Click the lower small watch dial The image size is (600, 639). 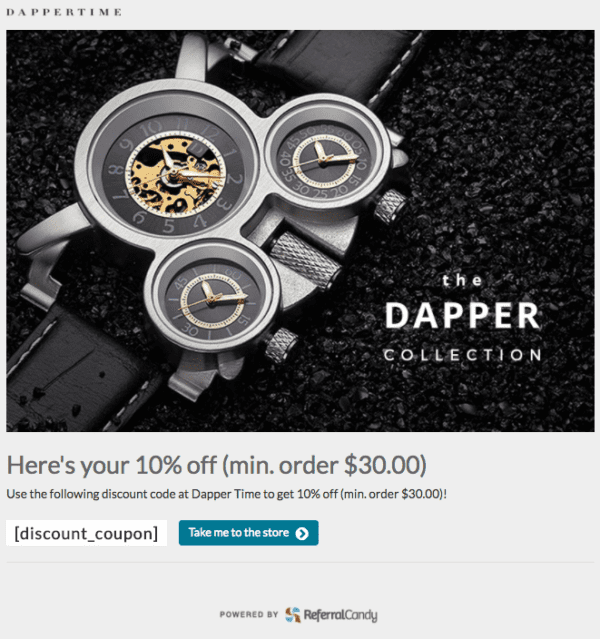click(212, 300)
